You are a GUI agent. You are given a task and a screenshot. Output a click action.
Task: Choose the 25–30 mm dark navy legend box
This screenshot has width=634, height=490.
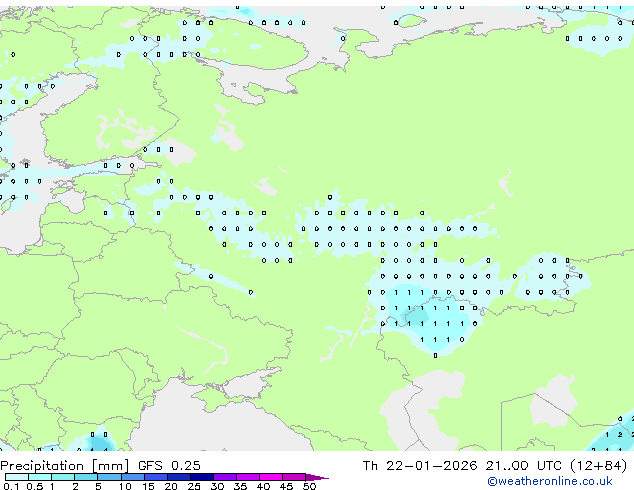(202, 477)
